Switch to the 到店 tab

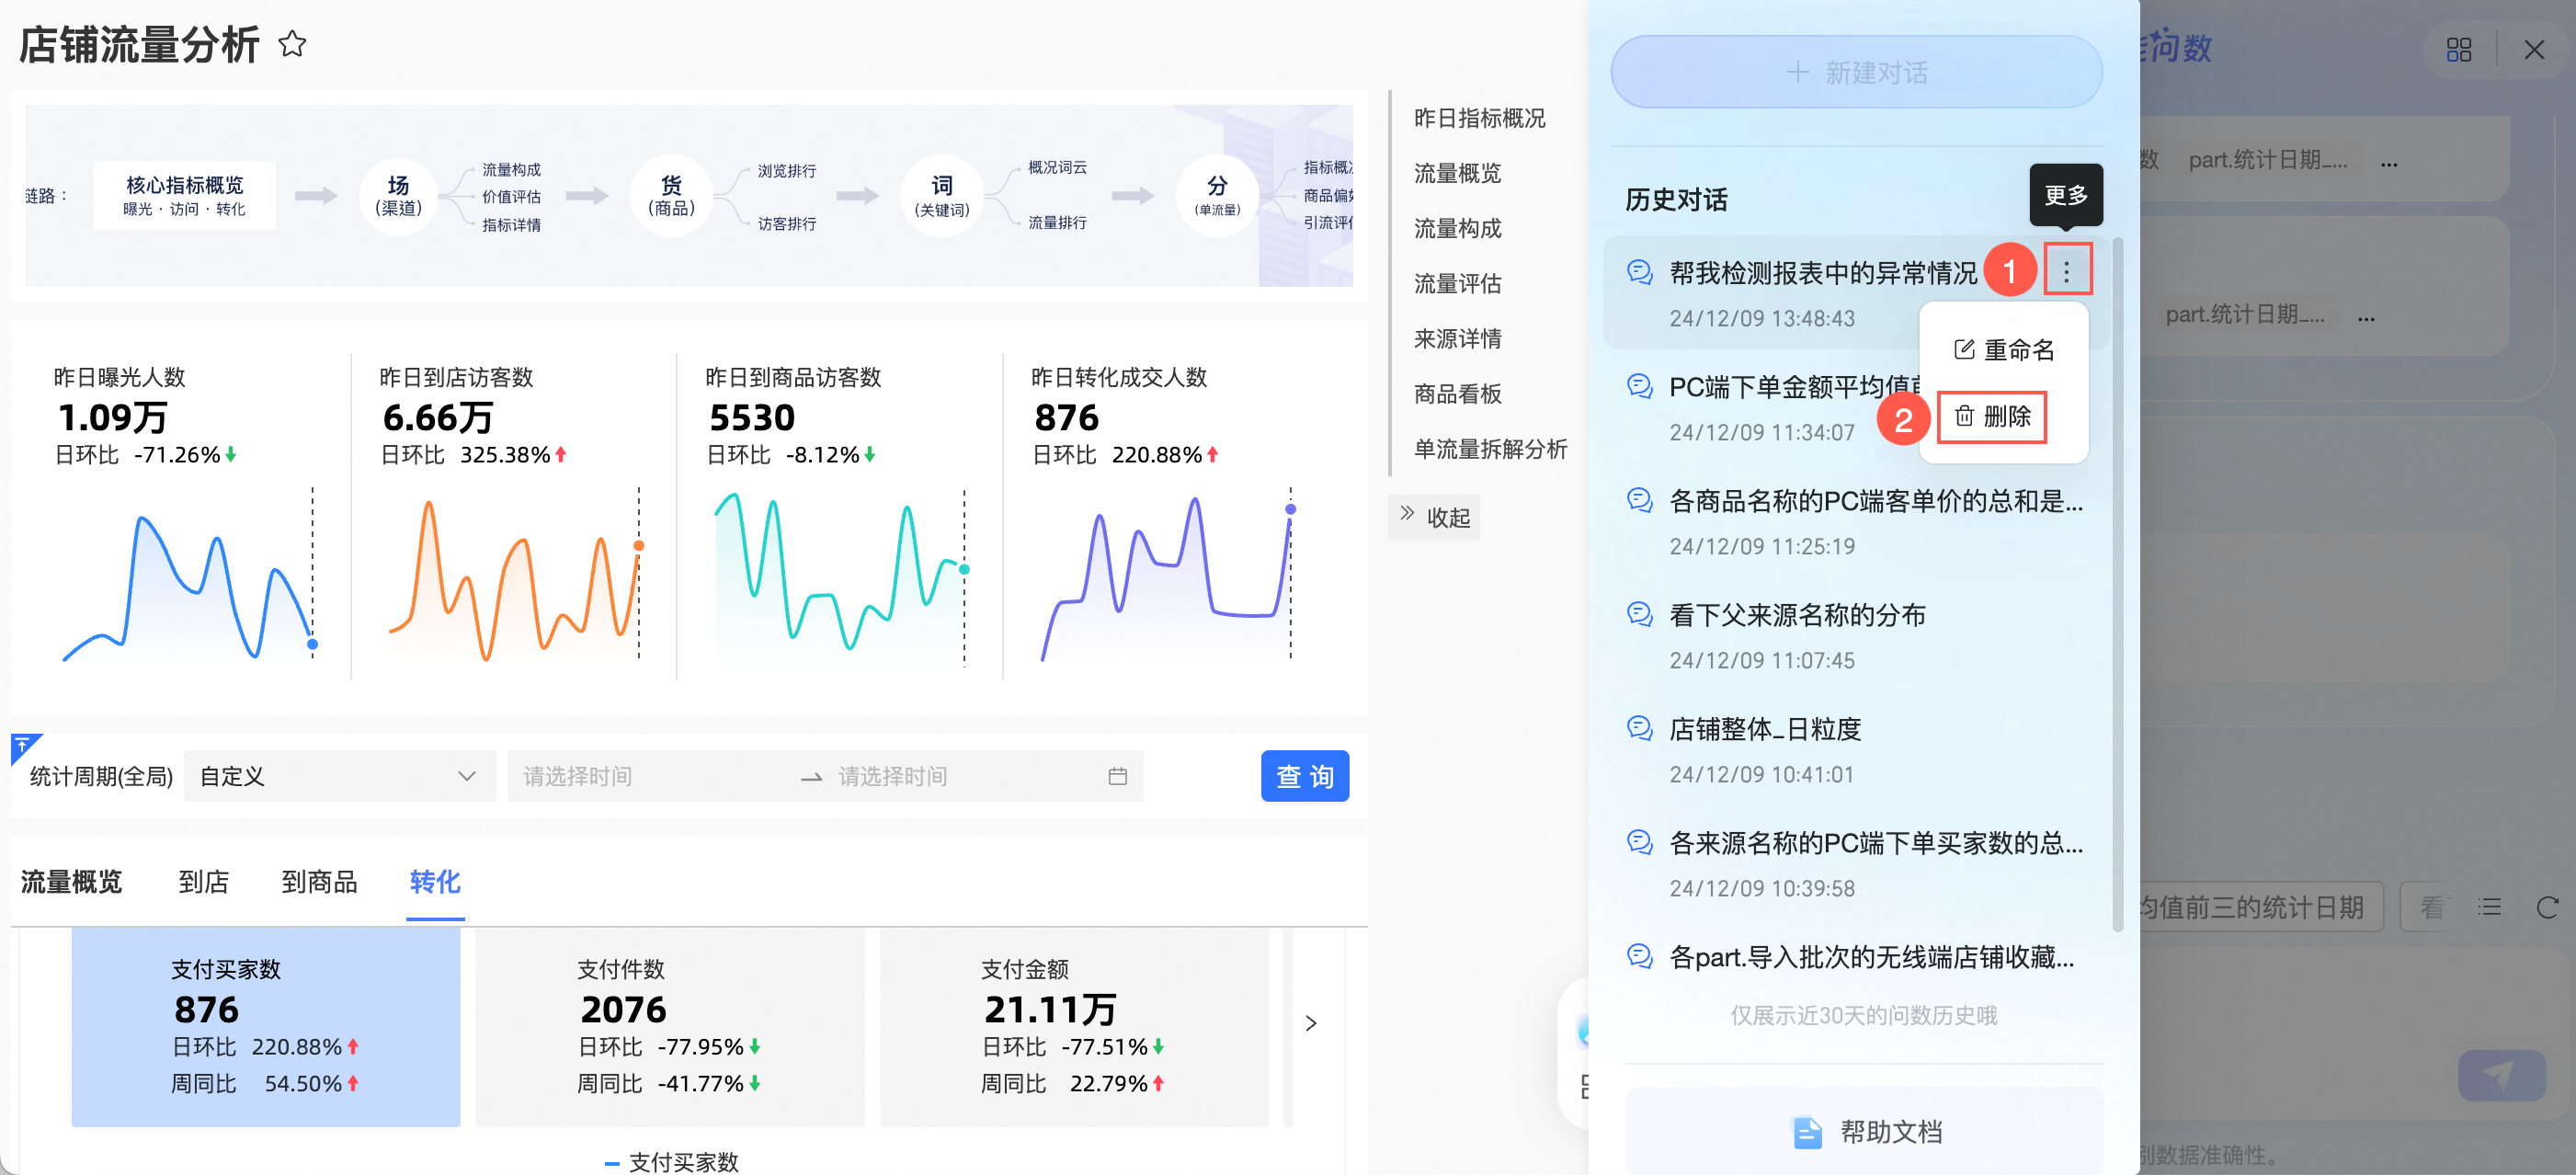click(204, 881)
